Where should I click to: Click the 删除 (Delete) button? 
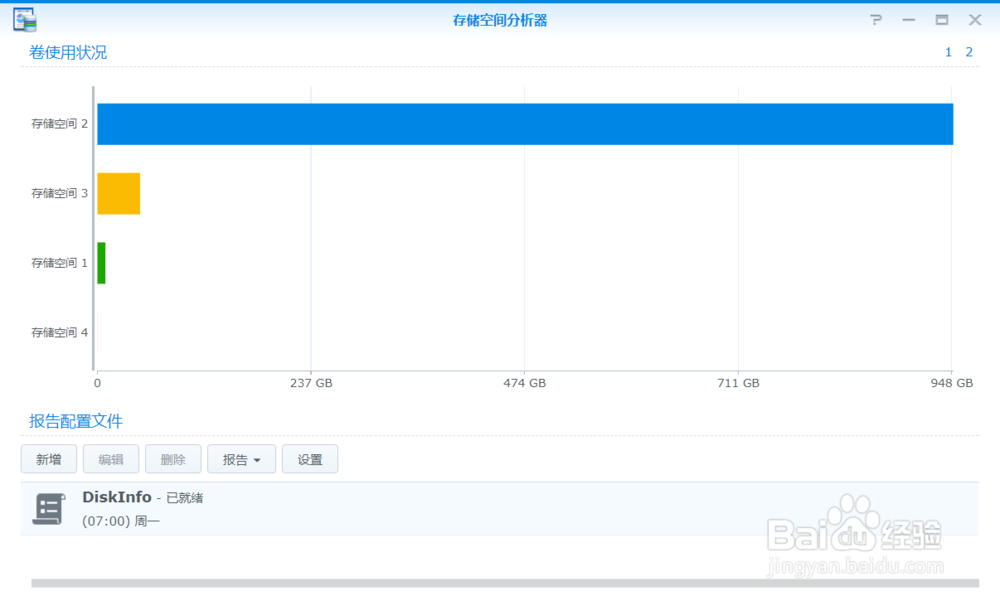pos(173,459)
